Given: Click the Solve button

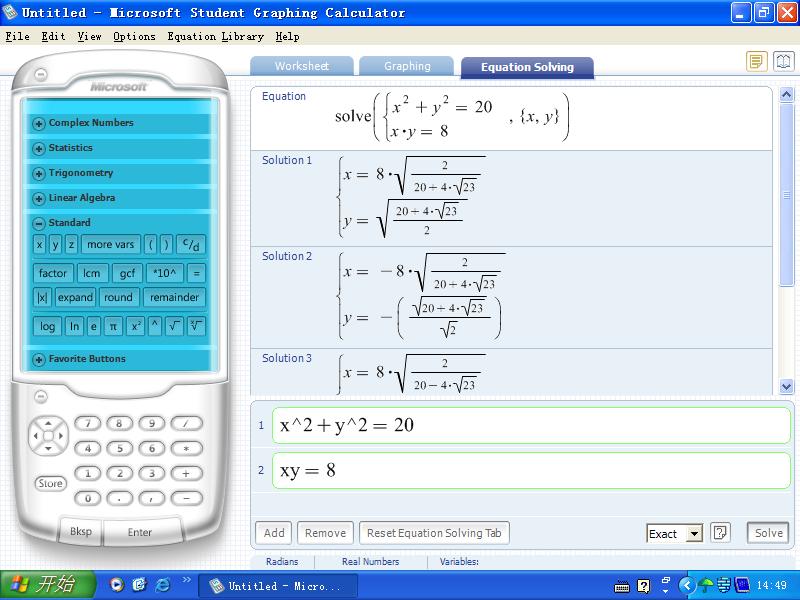Looking at the screenshot, I should tap(768, 533).
